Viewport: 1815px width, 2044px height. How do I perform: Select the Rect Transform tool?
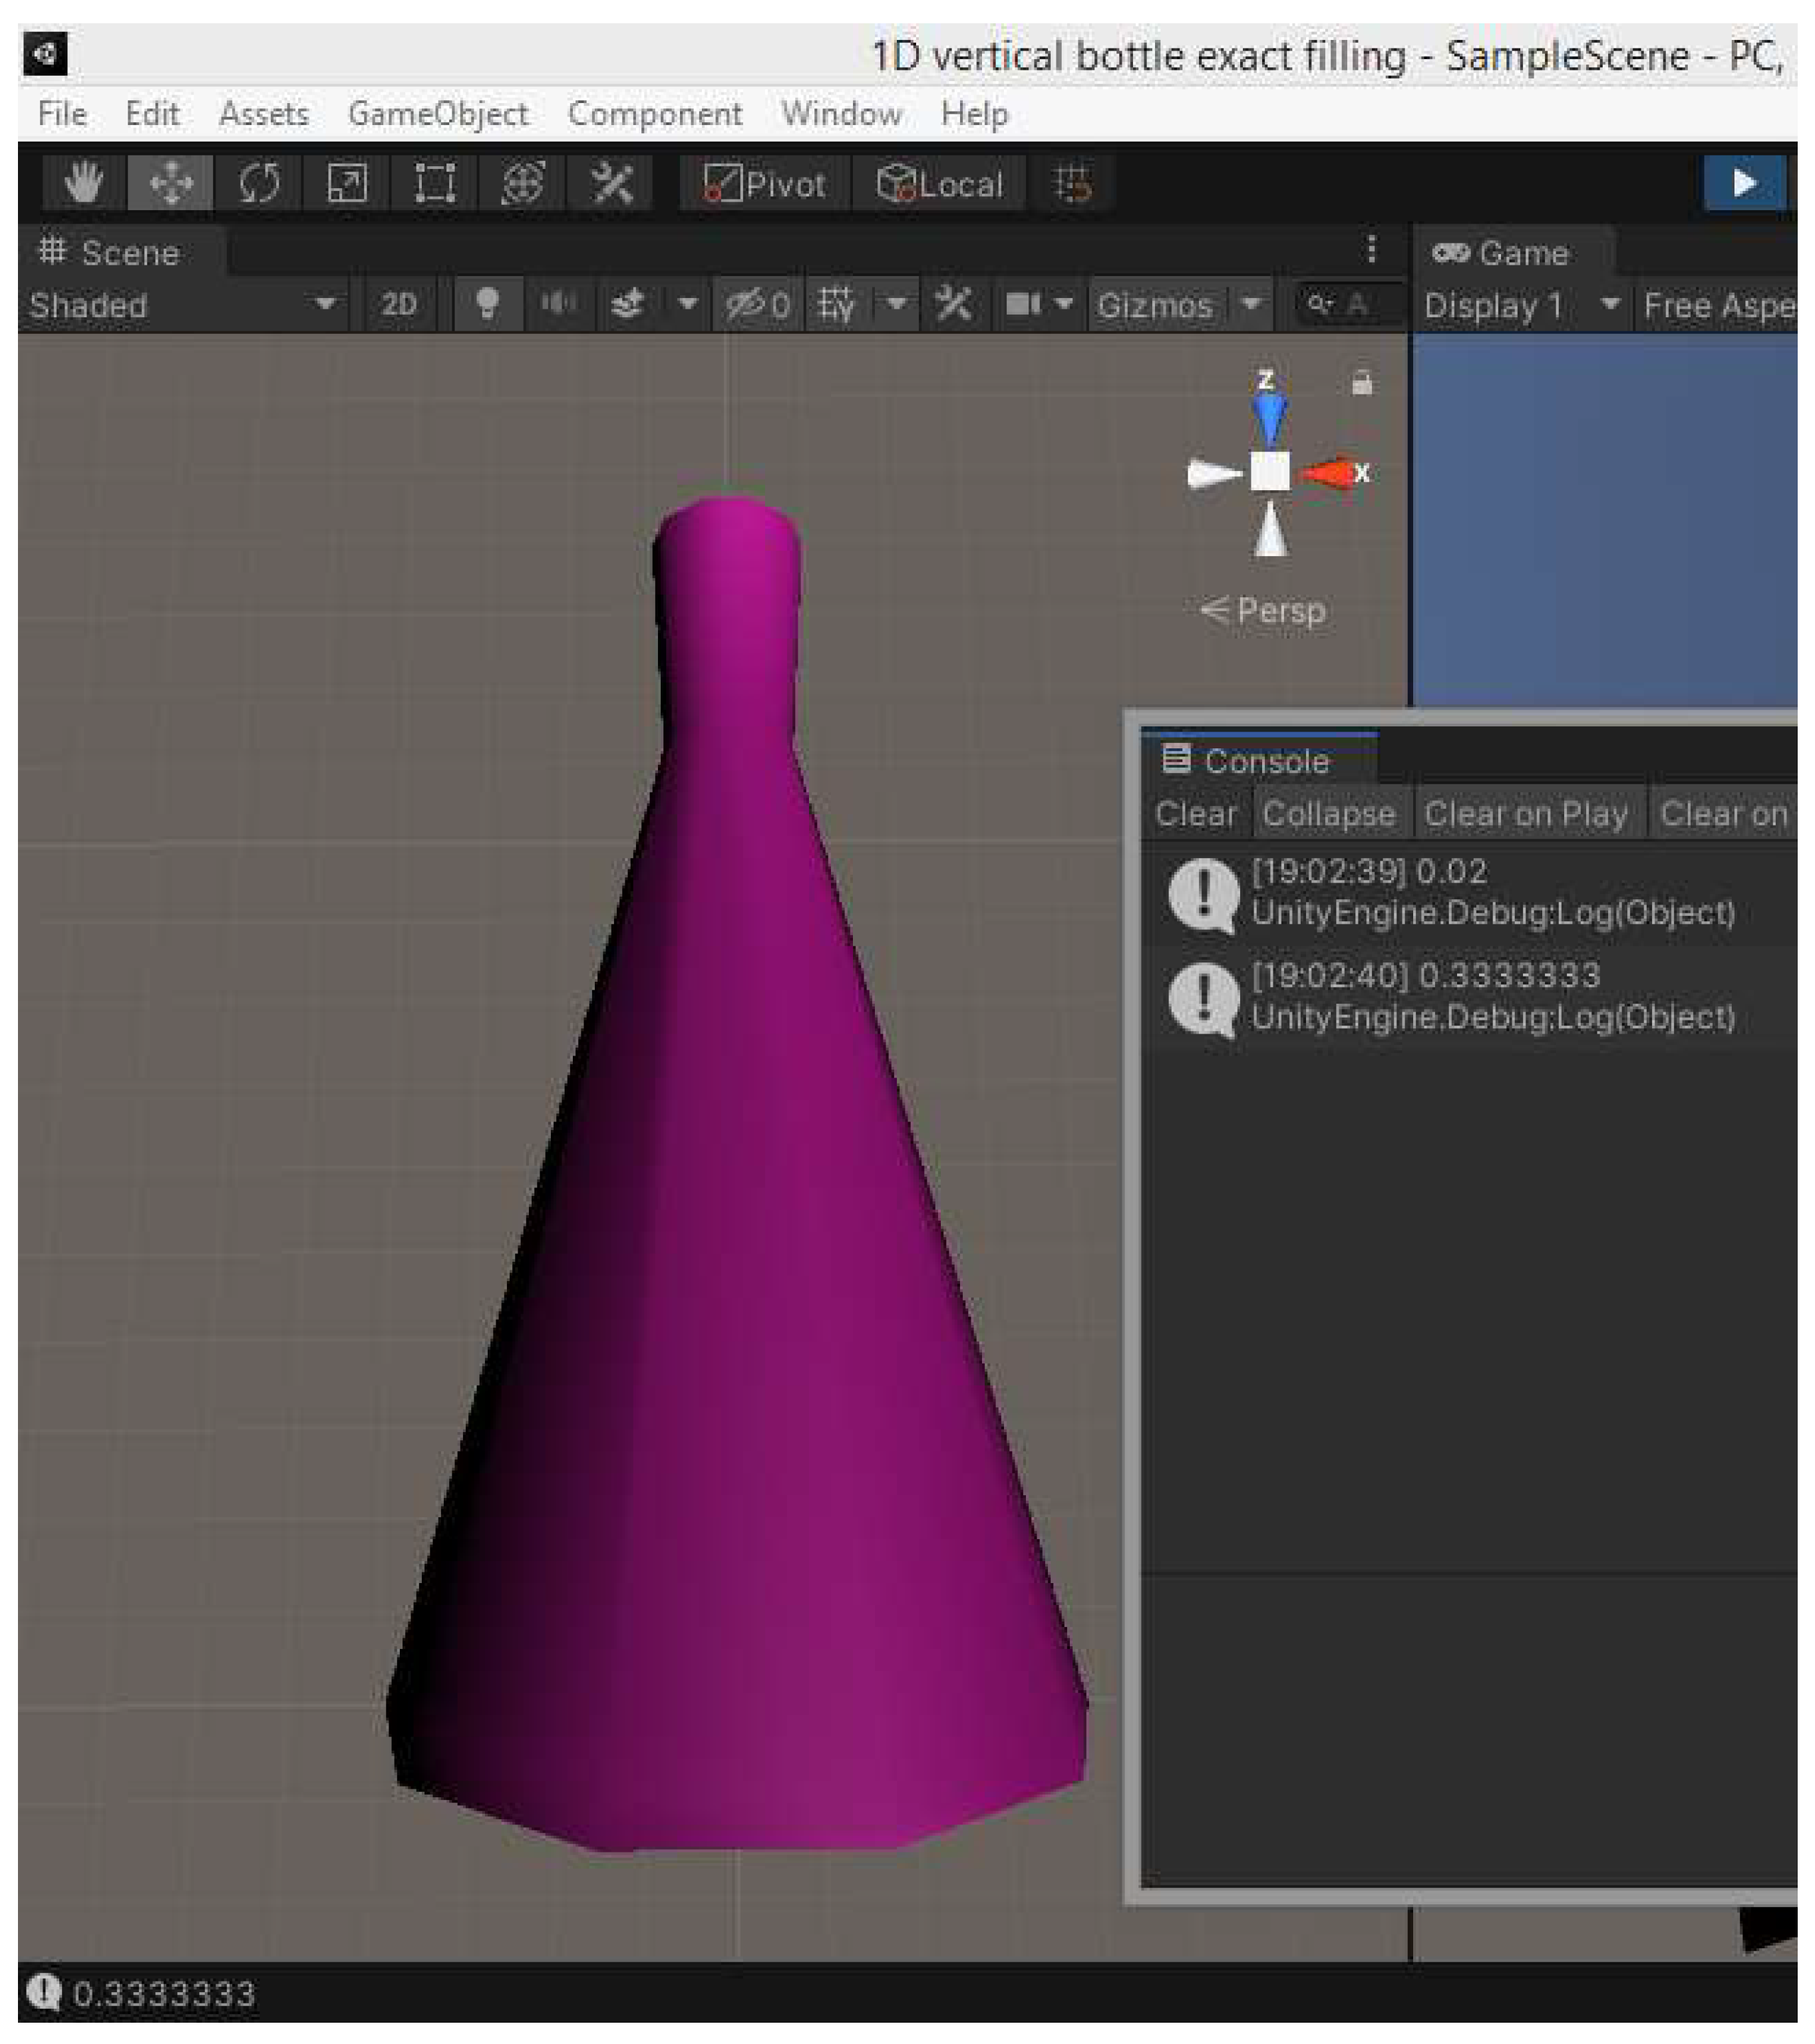[x=435, y=183]
